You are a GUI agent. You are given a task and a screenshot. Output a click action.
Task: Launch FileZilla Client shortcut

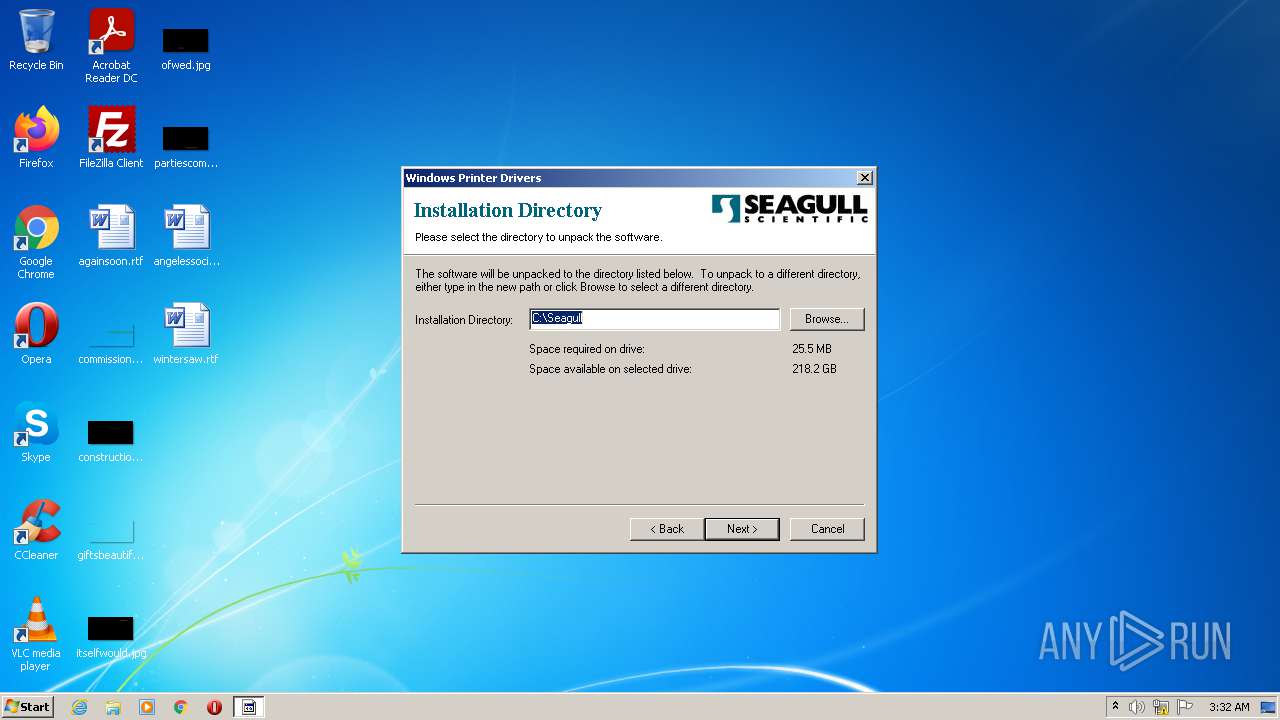pyautogui.click(x=111, y=138)
